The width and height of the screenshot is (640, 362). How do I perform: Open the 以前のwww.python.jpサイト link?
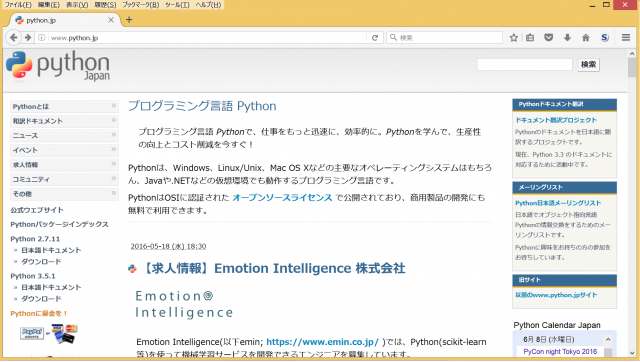pos(556,295)
